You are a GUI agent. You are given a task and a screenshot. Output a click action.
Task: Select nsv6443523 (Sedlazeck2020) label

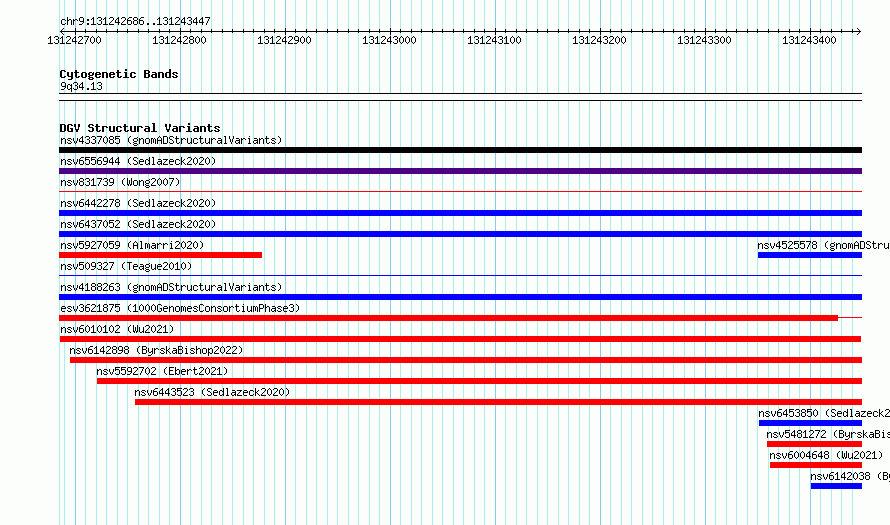tap(212, 392)
